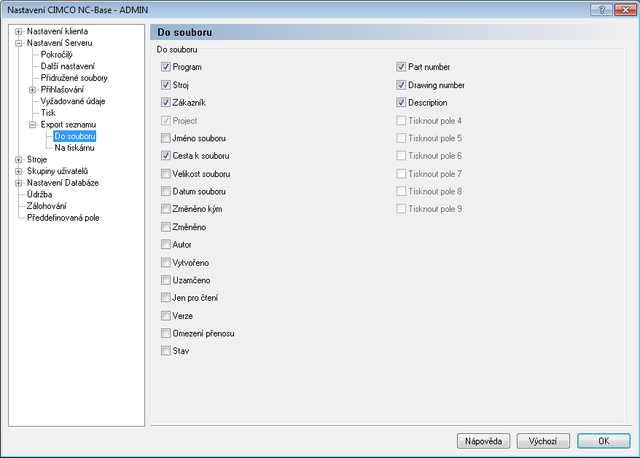The width and height of the screenshot is (640, 458).
Task: Uncheck Cesta k souboru checkbox
Action: pos(166,156)
